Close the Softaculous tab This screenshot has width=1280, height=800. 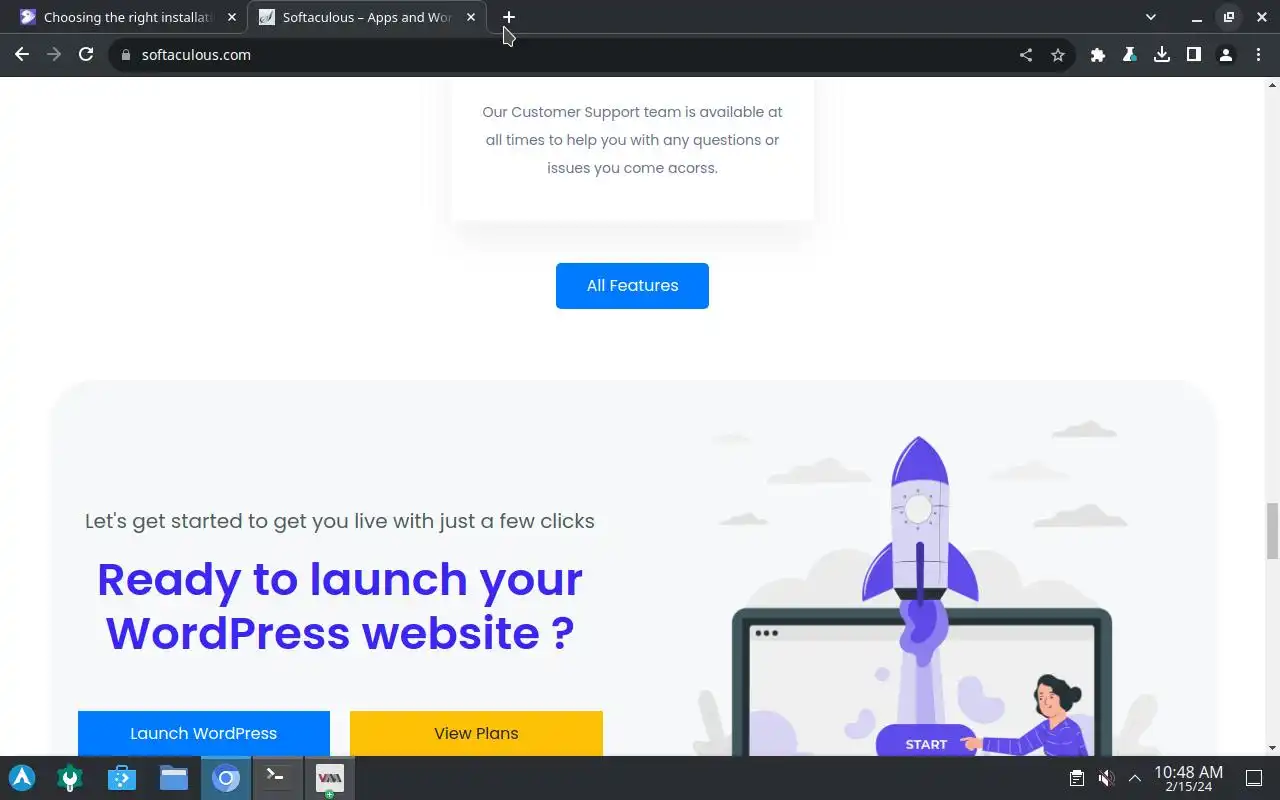(471, 17)
